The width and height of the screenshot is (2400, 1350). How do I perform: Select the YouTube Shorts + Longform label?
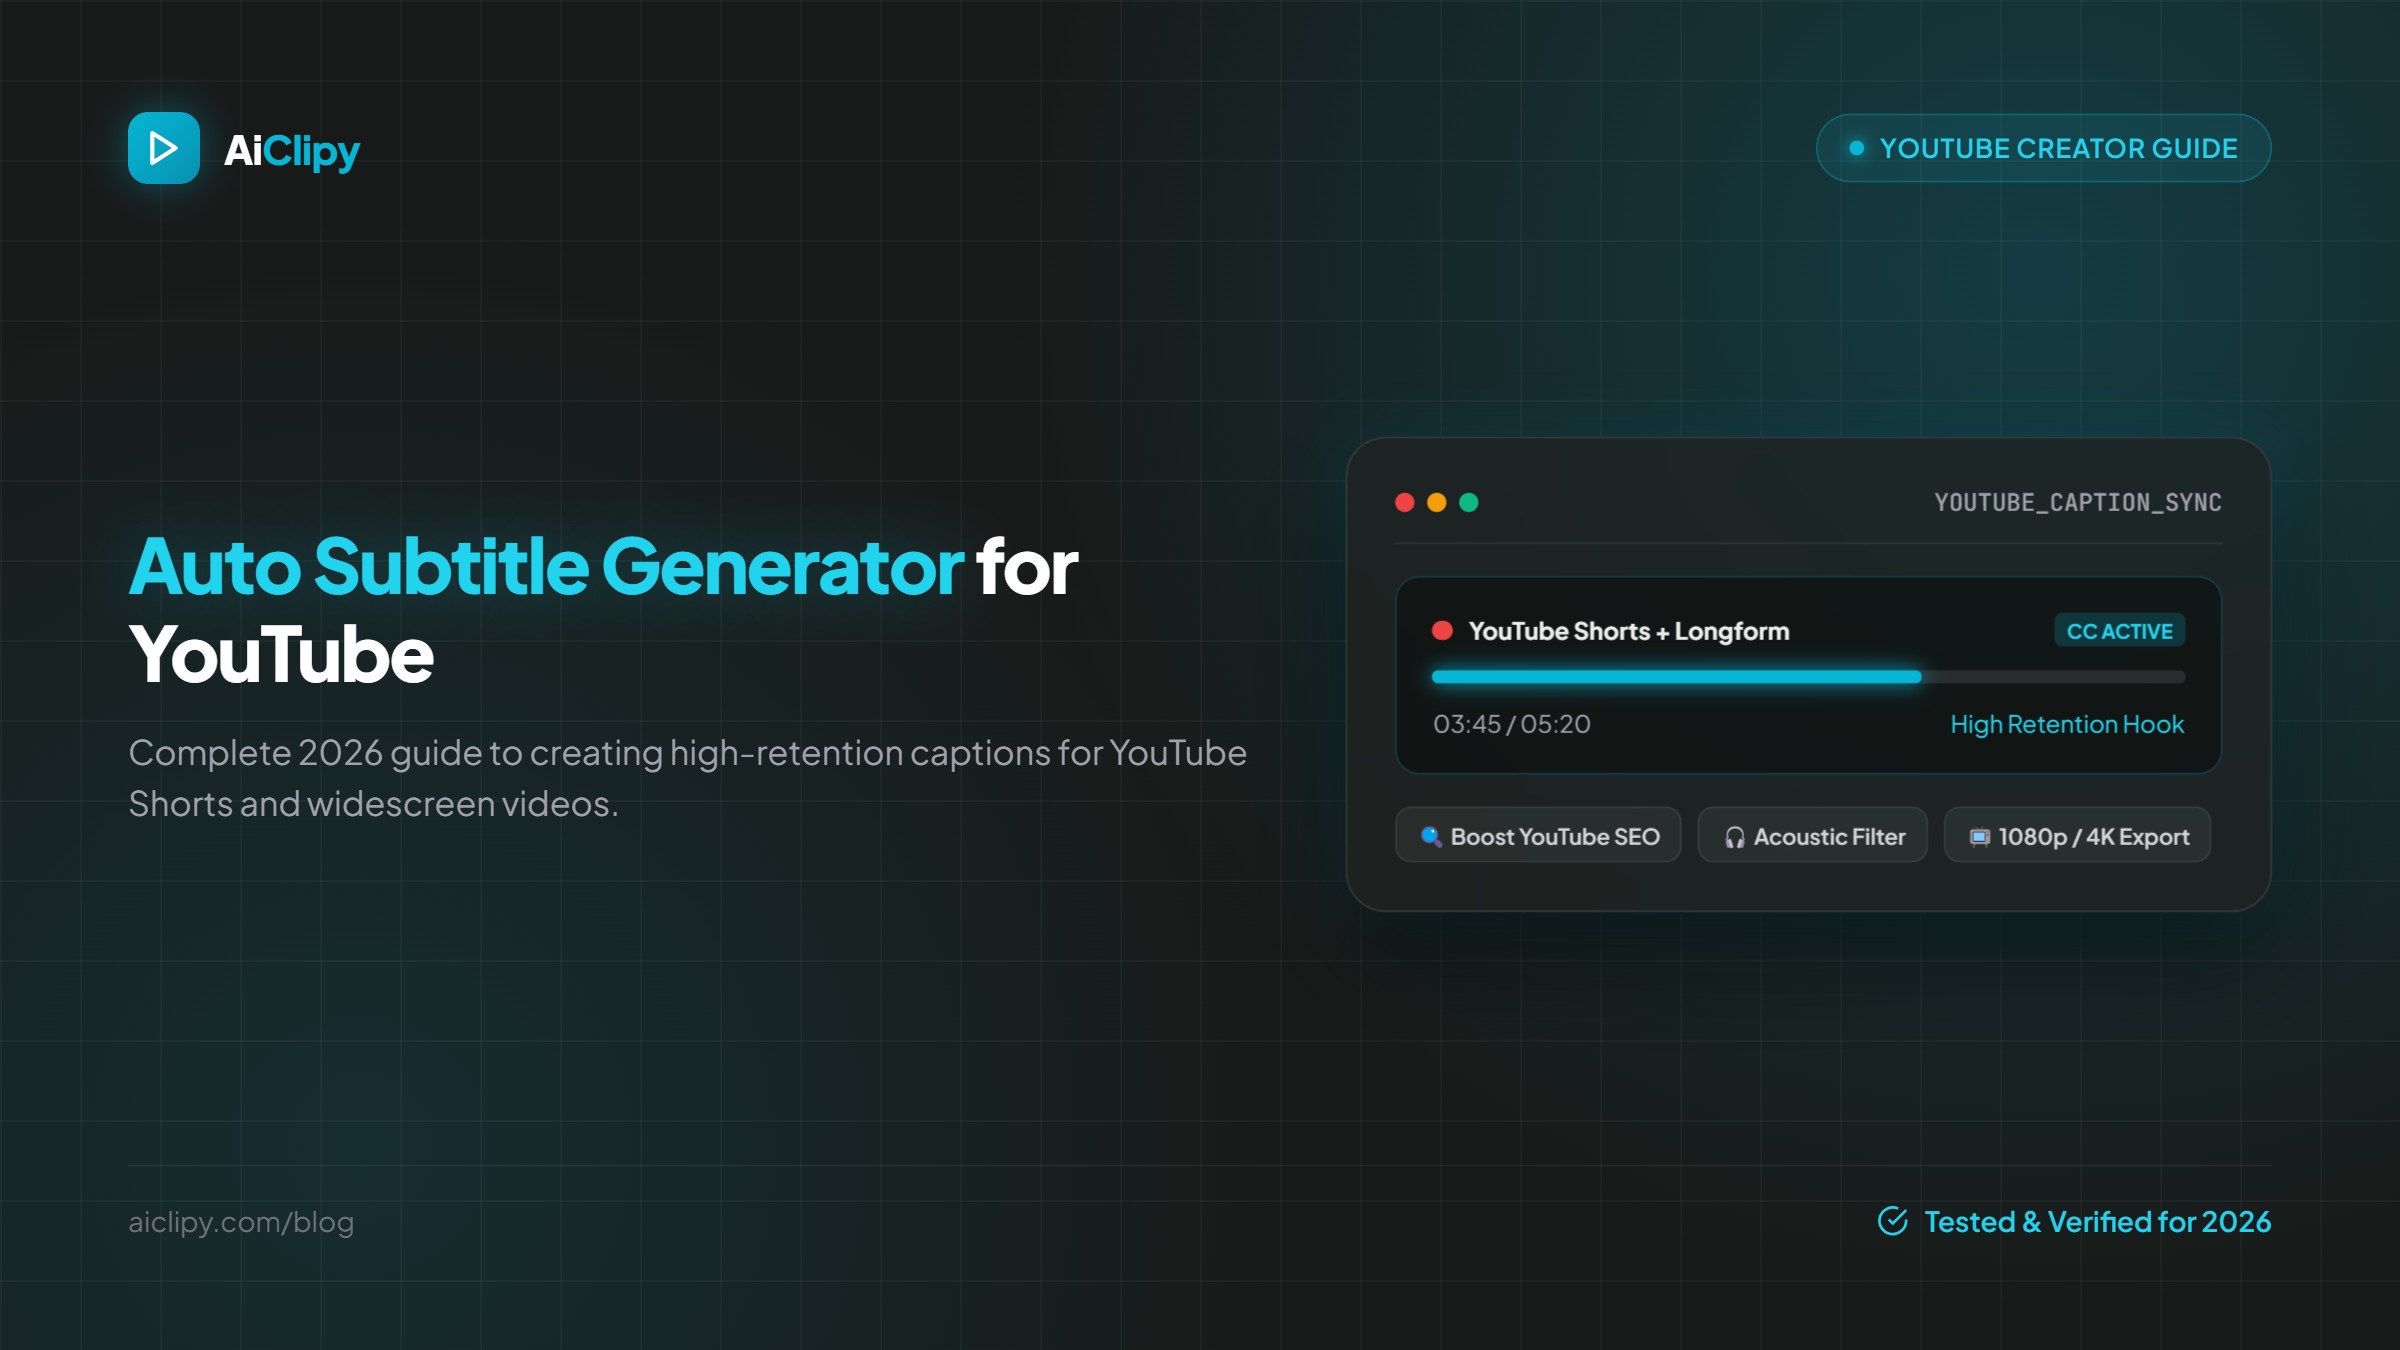coord(1628,631)
